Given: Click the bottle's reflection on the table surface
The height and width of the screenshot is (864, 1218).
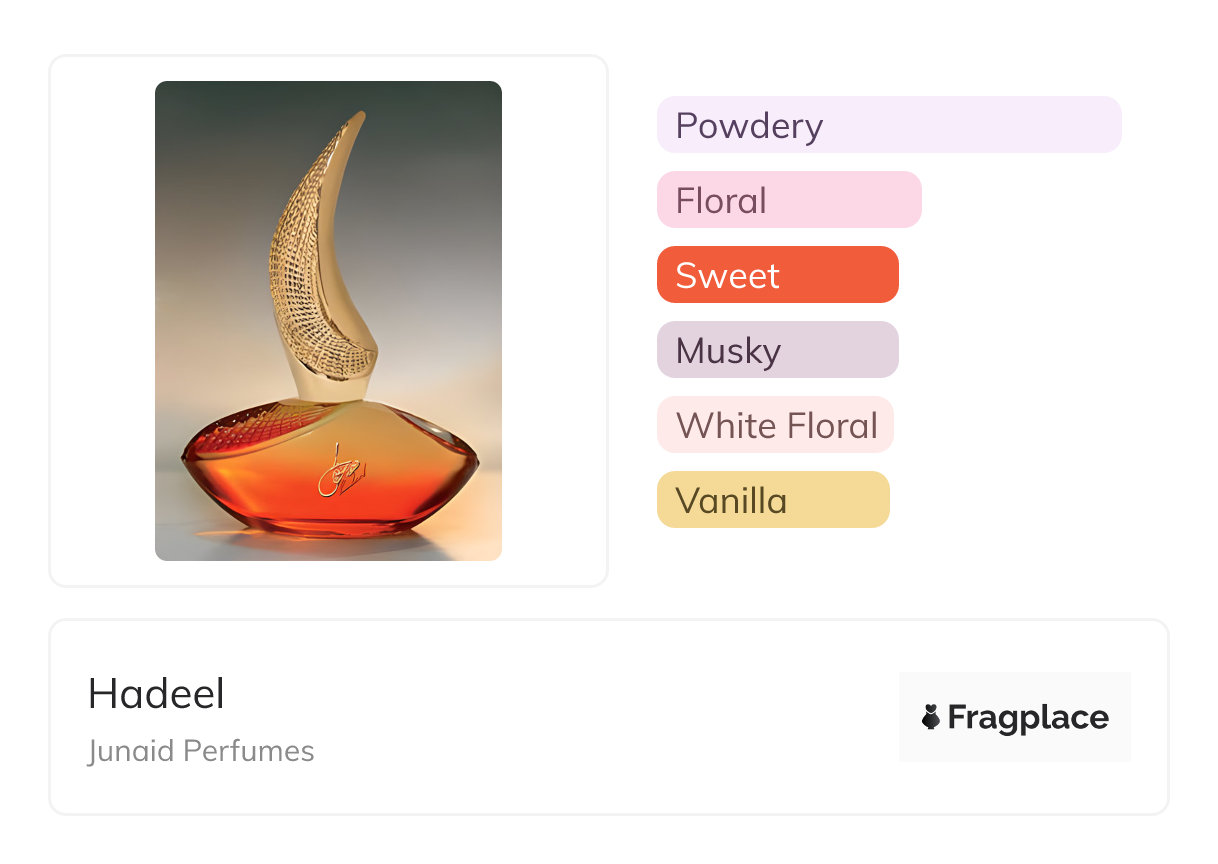Looking at the screenshot, I should (x=330, y=545).
